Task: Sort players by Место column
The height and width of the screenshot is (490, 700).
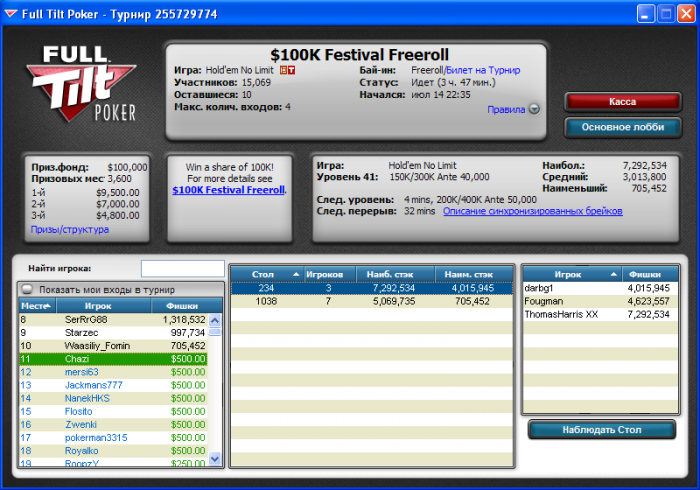Action: (38, 306)
